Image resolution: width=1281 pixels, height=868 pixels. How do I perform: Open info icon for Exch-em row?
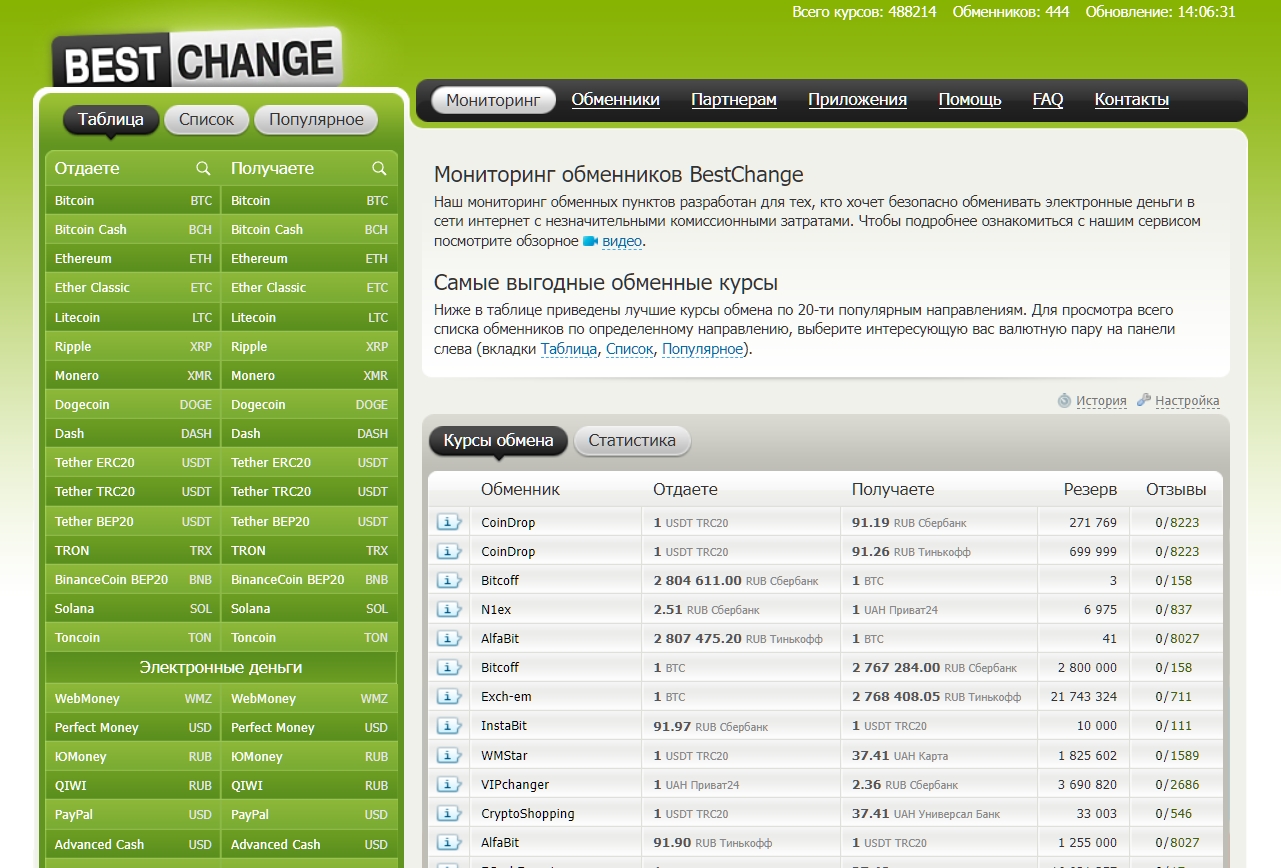pos(449,696)
